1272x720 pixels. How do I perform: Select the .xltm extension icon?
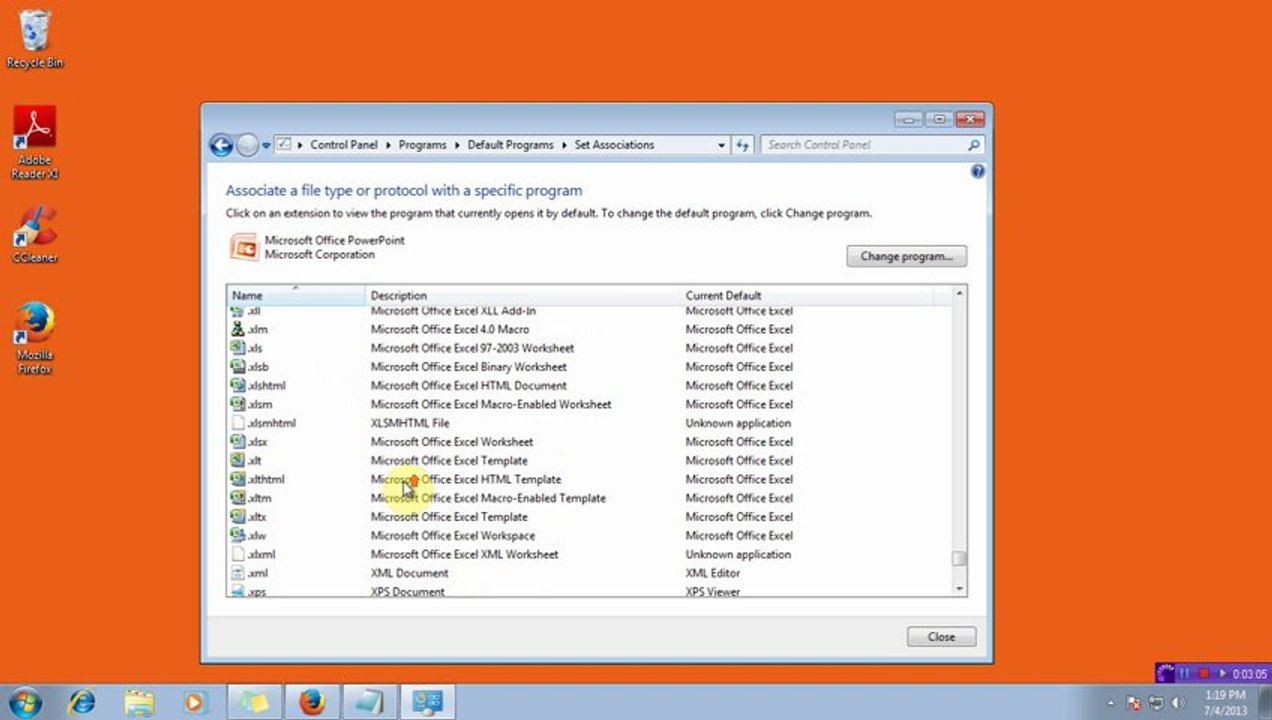coord(237,498)
